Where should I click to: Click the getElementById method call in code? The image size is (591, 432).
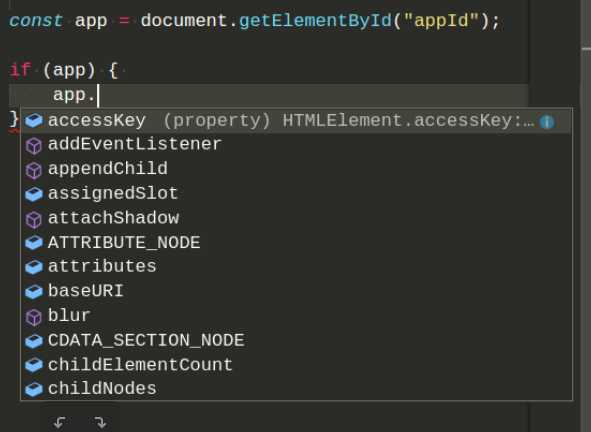click(315, 21)
